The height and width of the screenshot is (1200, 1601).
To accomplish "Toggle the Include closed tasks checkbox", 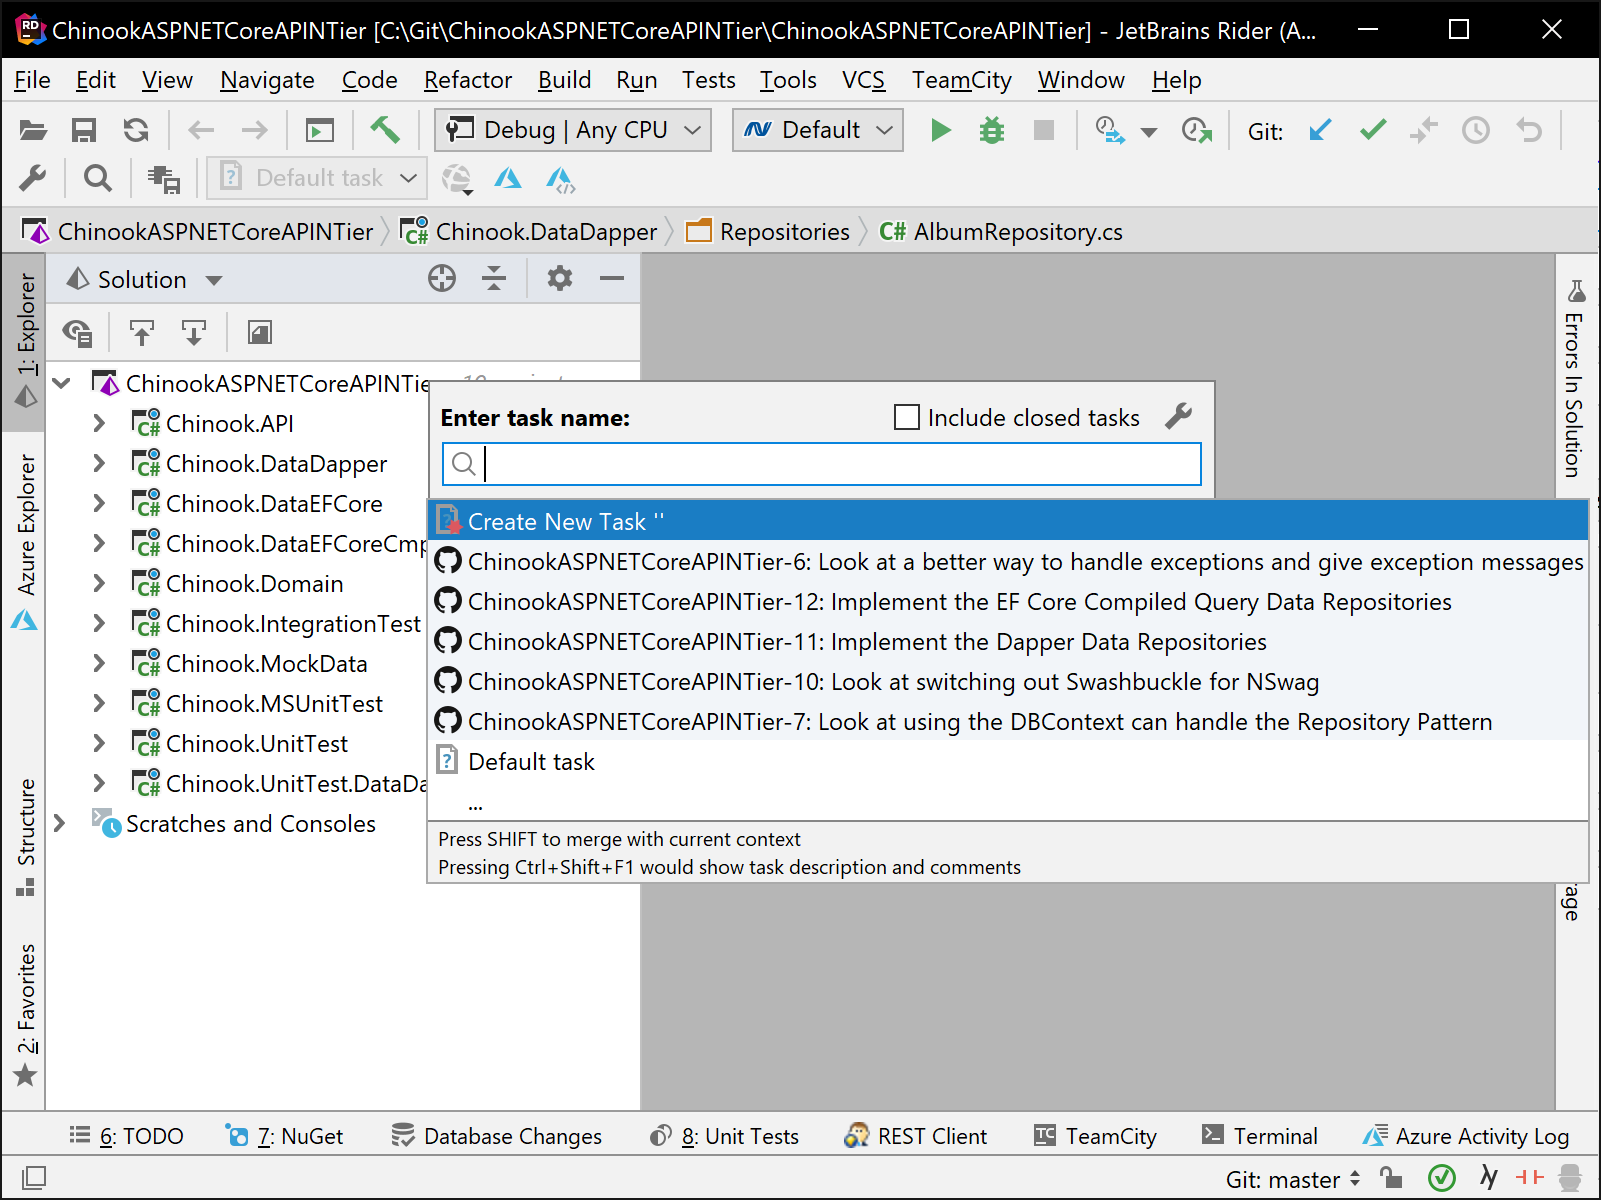I will pos(907,417).
